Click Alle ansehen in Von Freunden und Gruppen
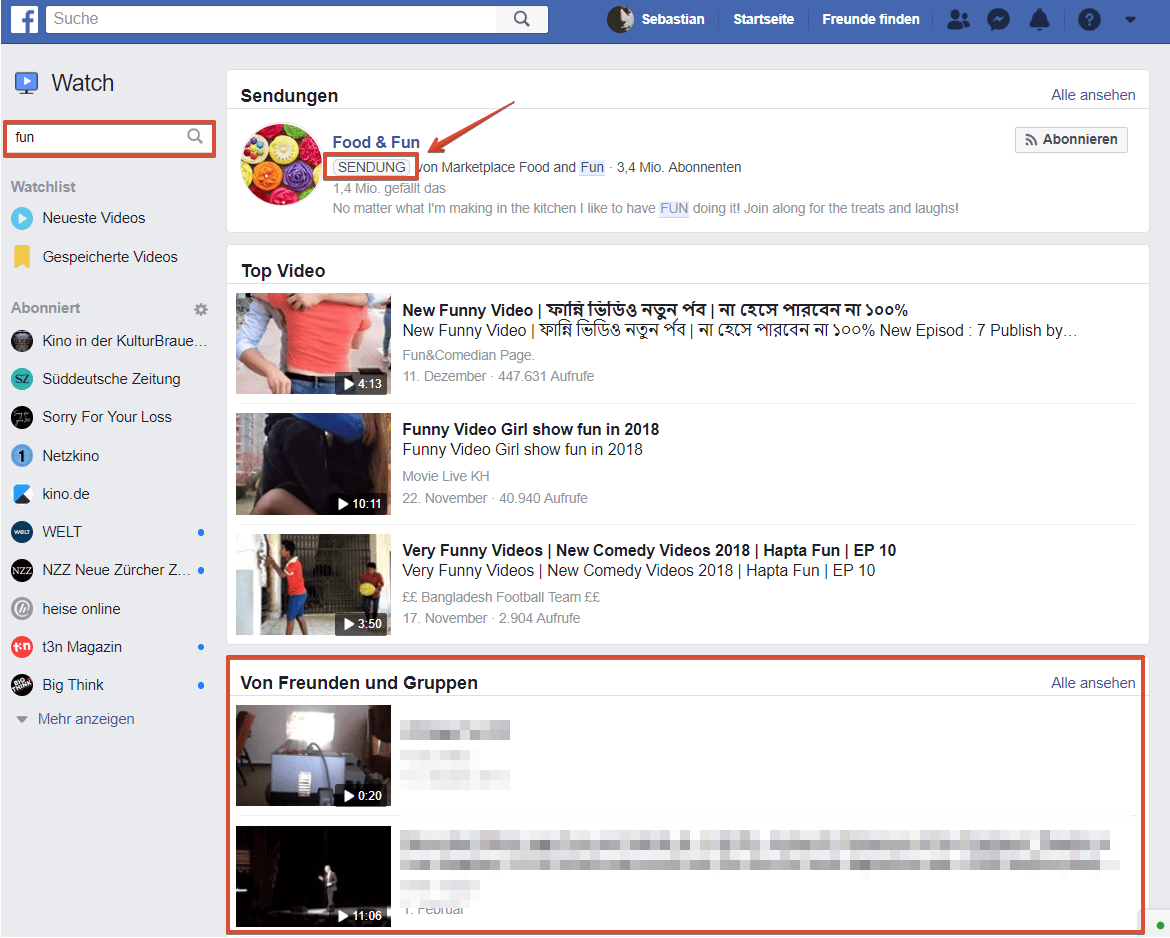 coord(1093,683)
